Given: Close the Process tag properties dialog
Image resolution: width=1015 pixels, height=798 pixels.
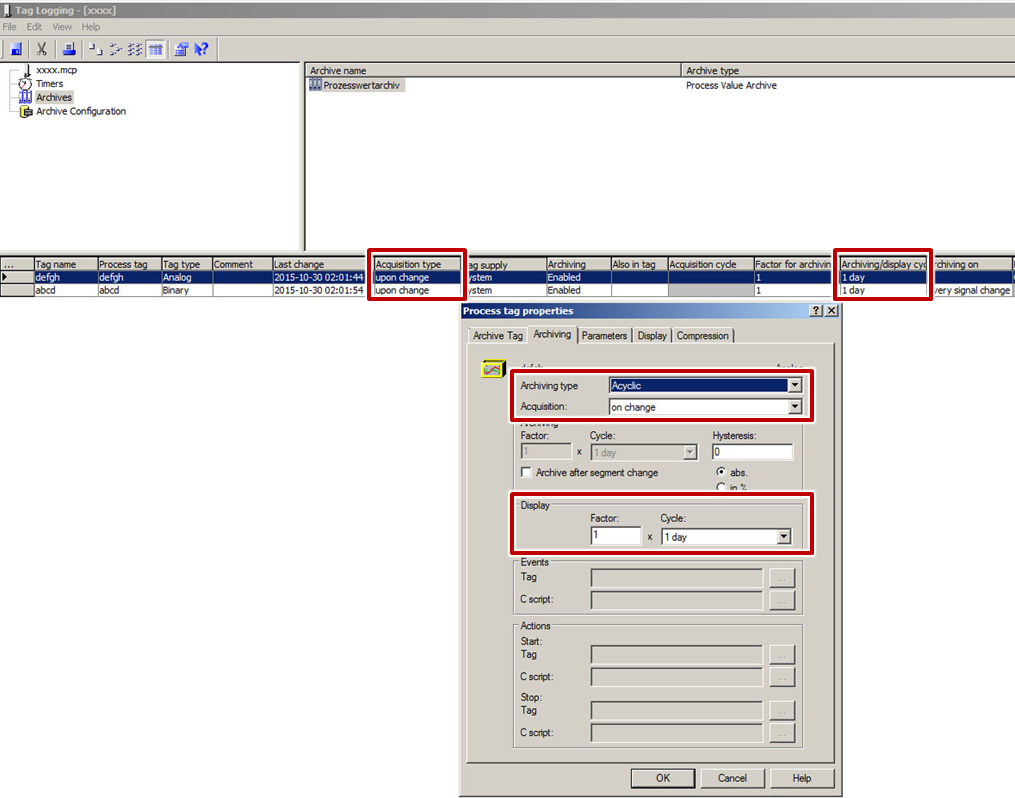Looking at the screenshot, I should point(832,311).
